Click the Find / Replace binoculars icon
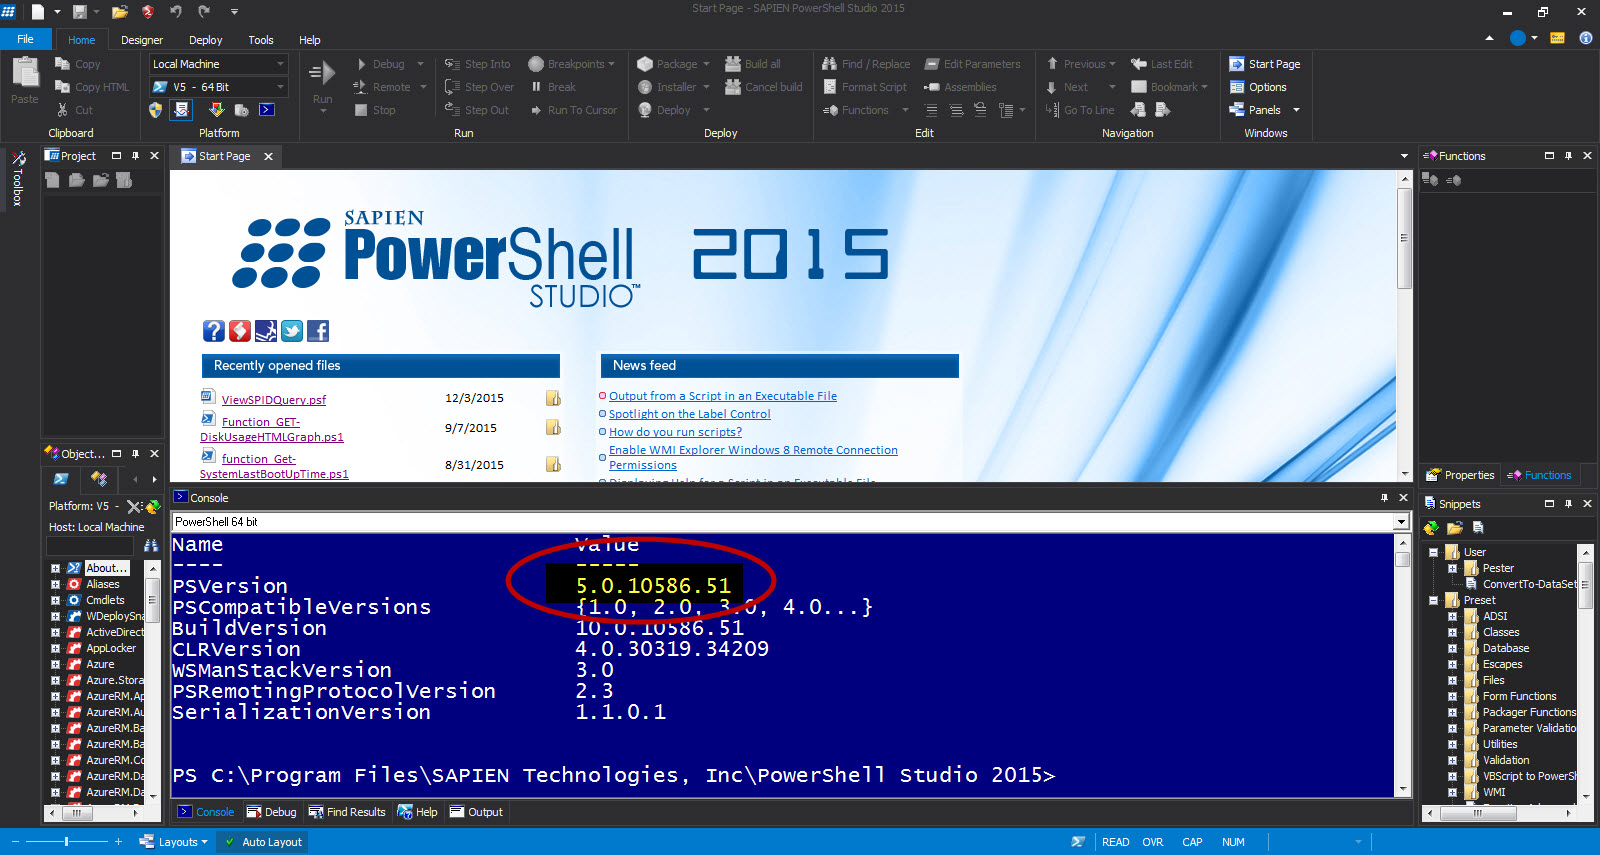The width and height of the screenshot is (1600, 855). [829, 64]
